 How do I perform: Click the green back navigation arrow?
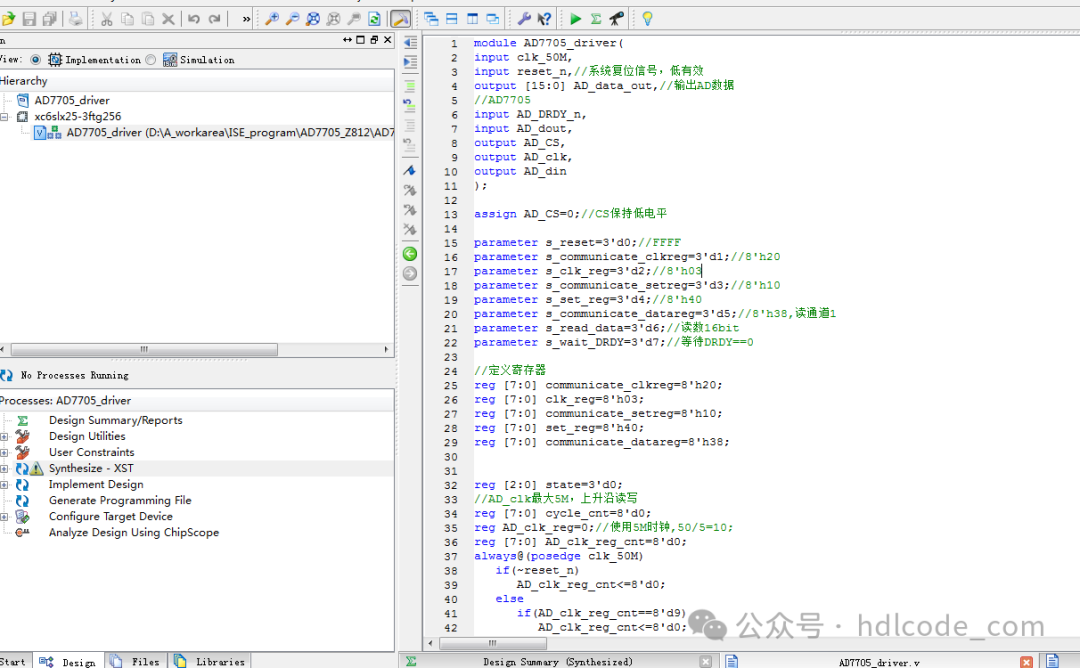tap(410, 254)
